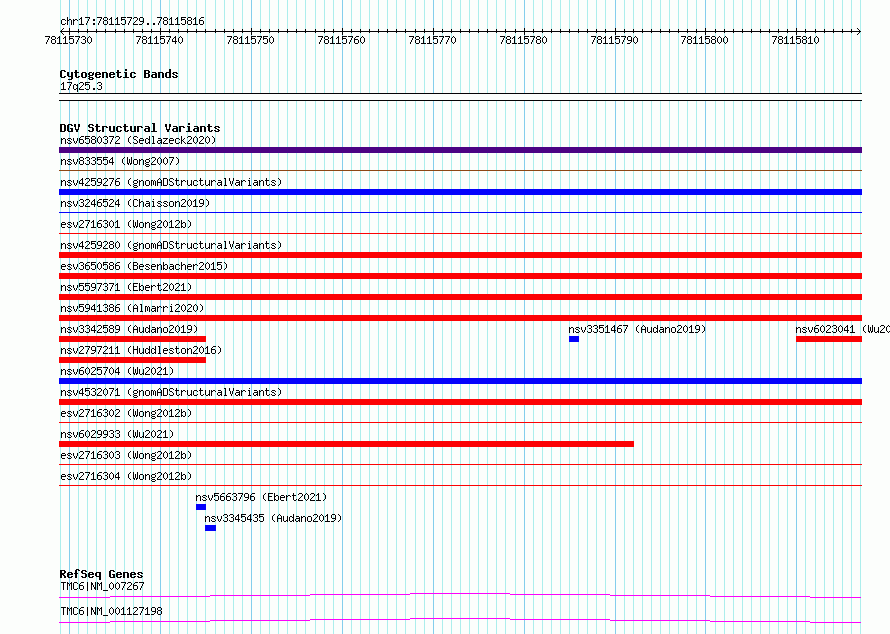Select the red bar under nsv6023041

click(x=829, y=339)
